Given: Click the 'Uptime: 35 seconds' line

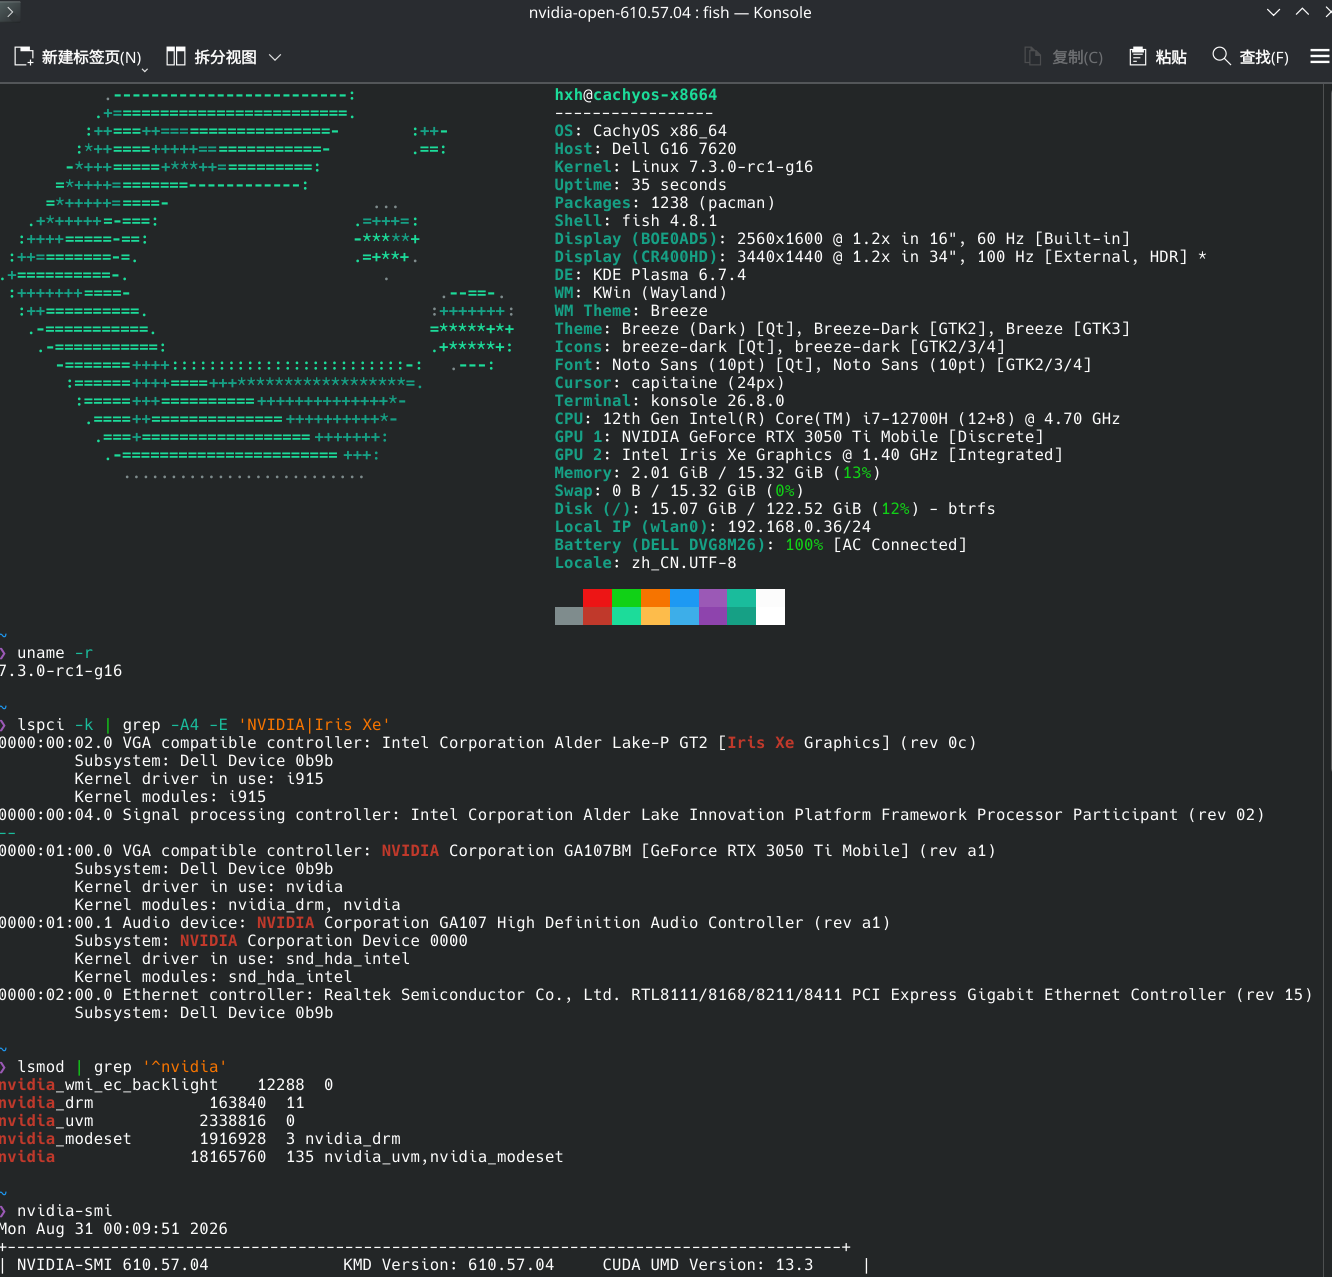Looking at the screenshot, I should [641, 185].
